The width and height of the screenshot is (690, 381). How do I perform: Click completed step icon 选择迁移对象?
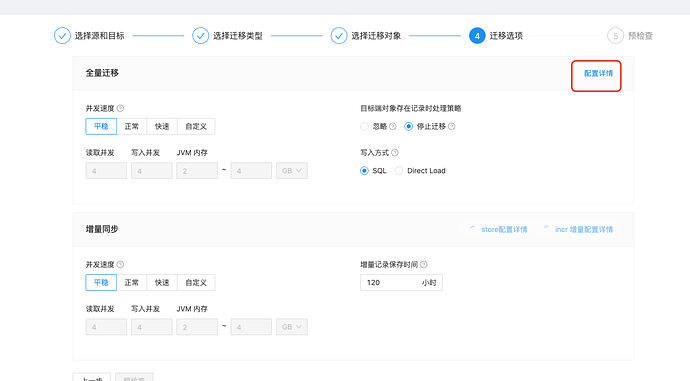[339, 36]
